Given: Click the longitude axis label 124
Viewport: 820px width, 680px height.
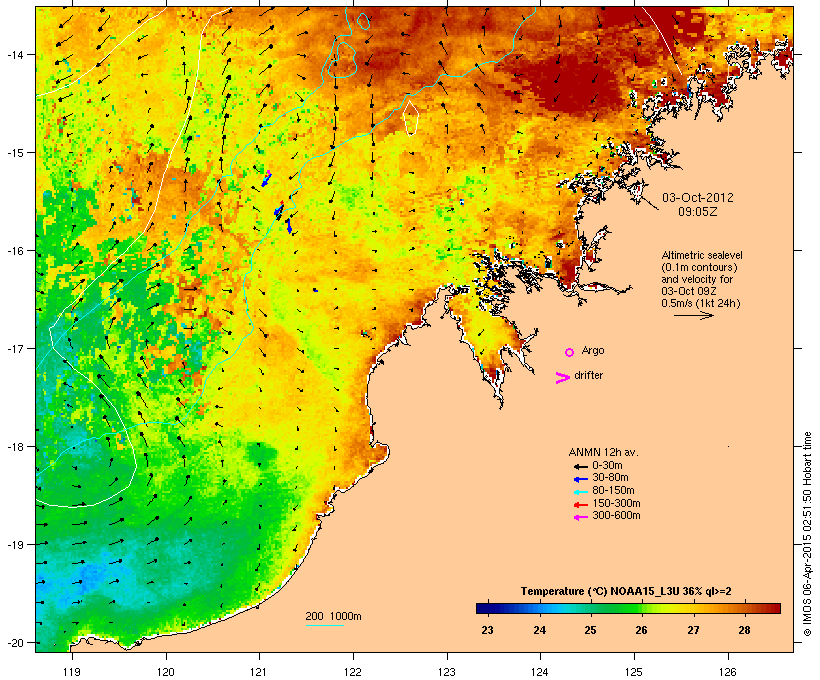Looking at the screenshot, I should pyautogui.click(x=540, y=672).
